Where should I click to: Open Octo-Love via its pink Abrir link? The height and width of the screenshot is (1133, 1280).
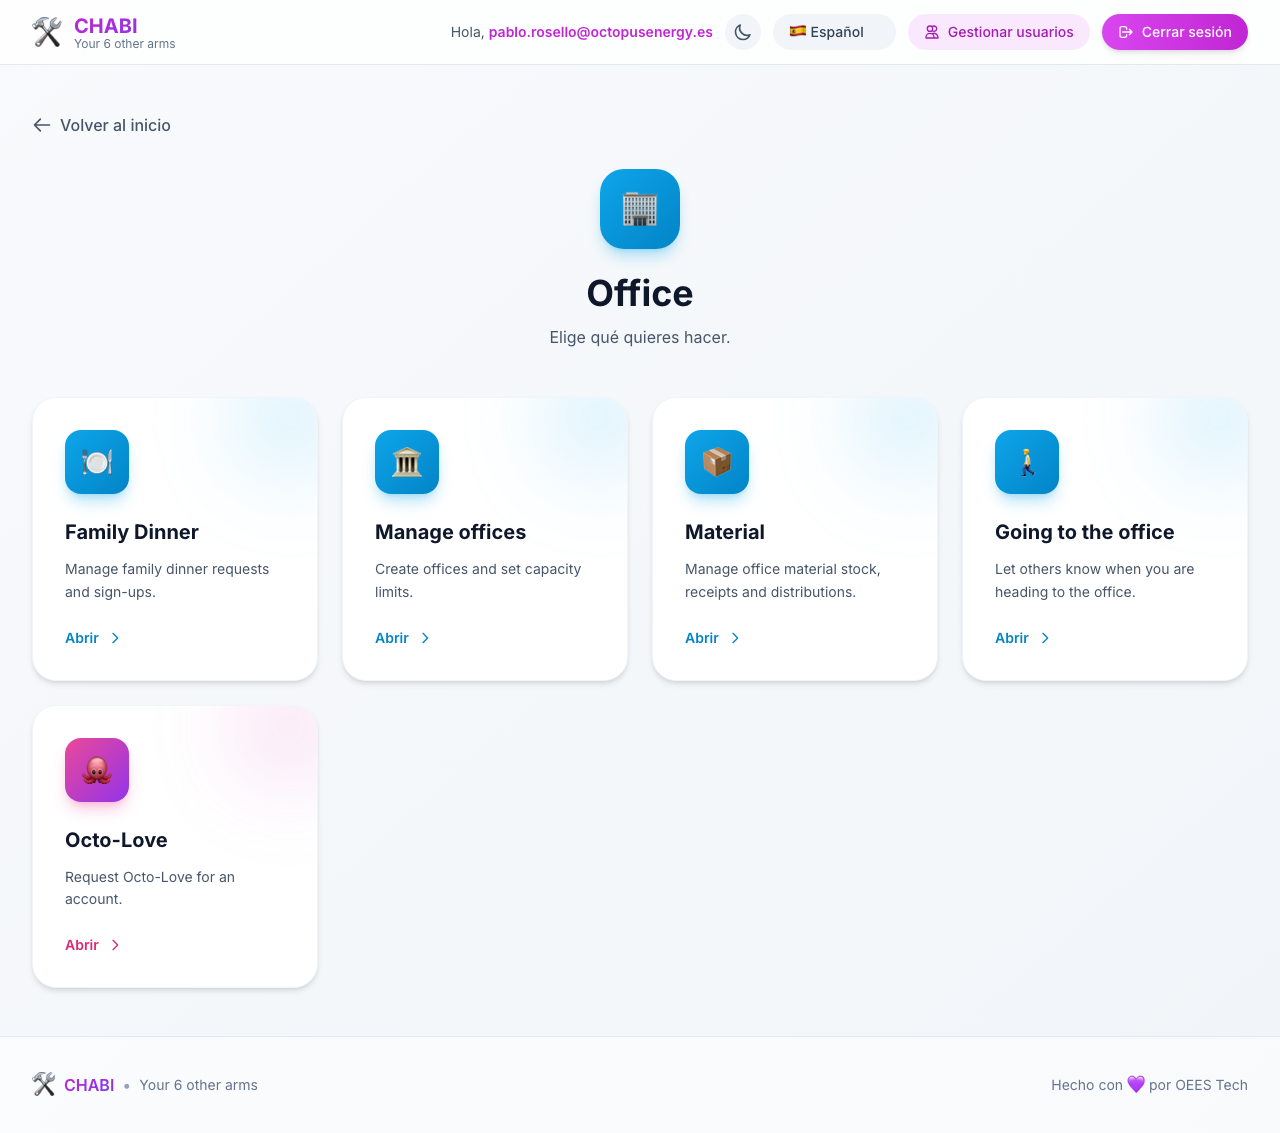[93, 945]
